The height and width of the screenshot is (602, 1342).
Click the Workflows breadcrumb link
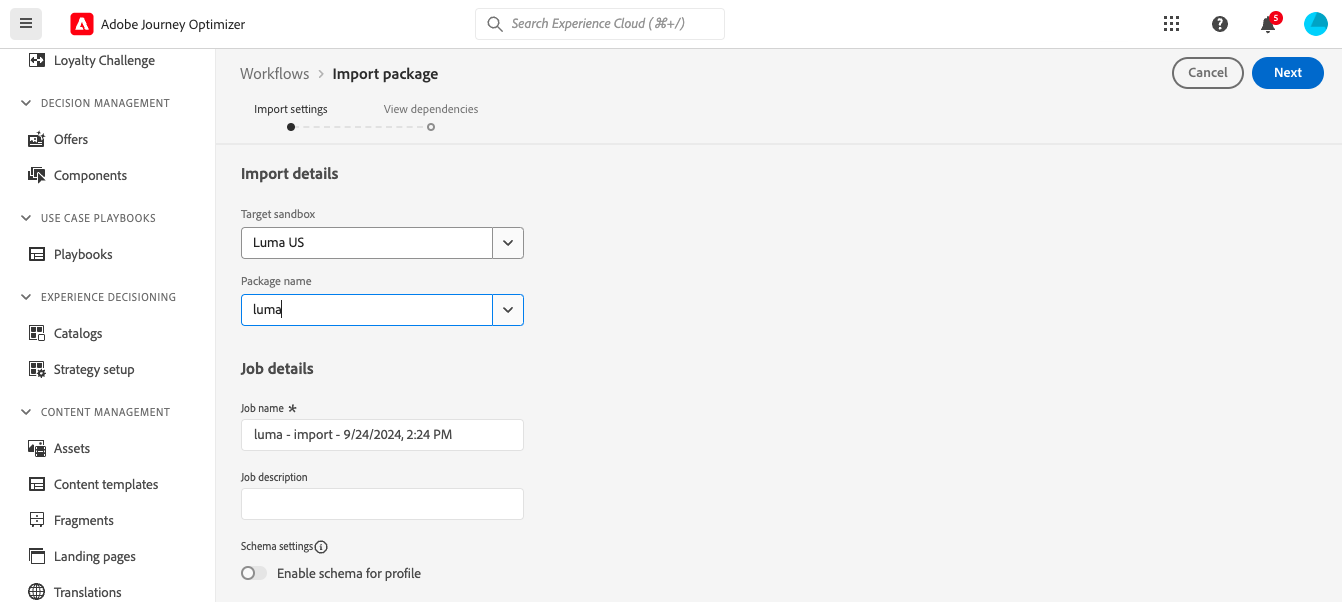(x=274, y=73)
